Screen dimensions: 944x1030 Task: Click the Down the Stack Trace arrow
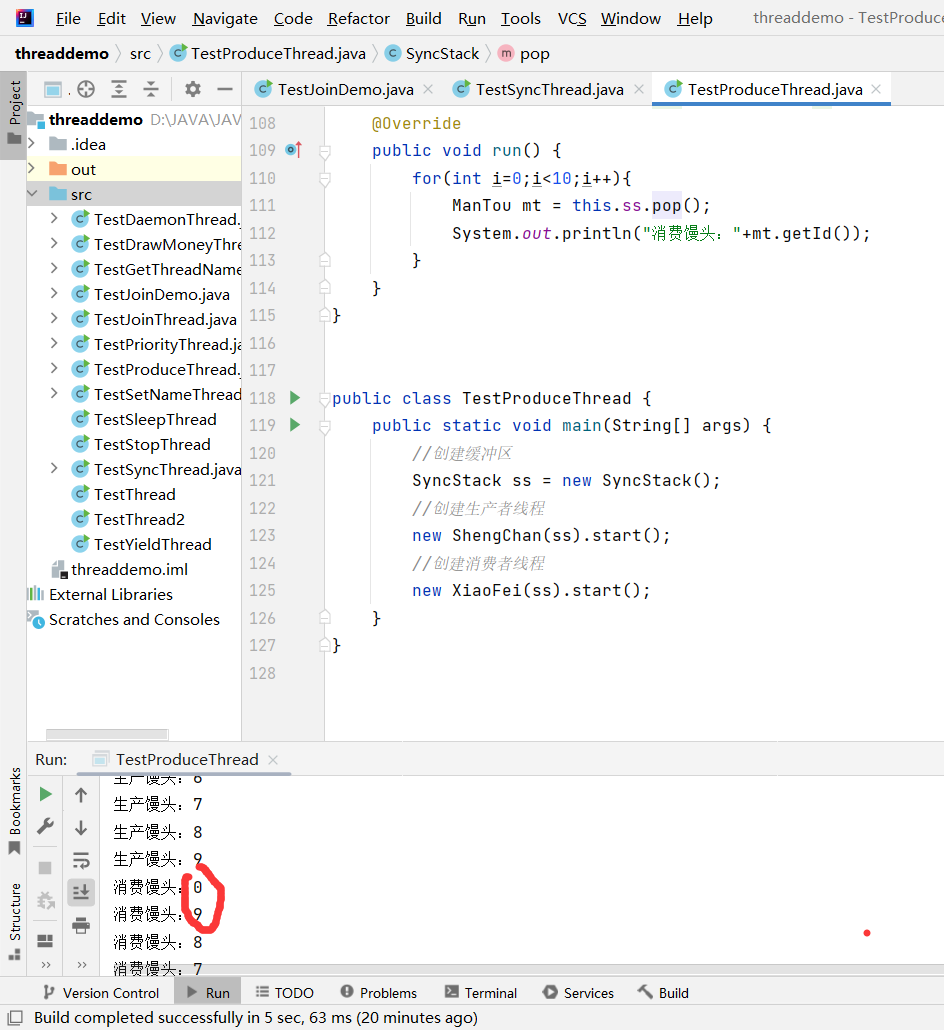81,828
